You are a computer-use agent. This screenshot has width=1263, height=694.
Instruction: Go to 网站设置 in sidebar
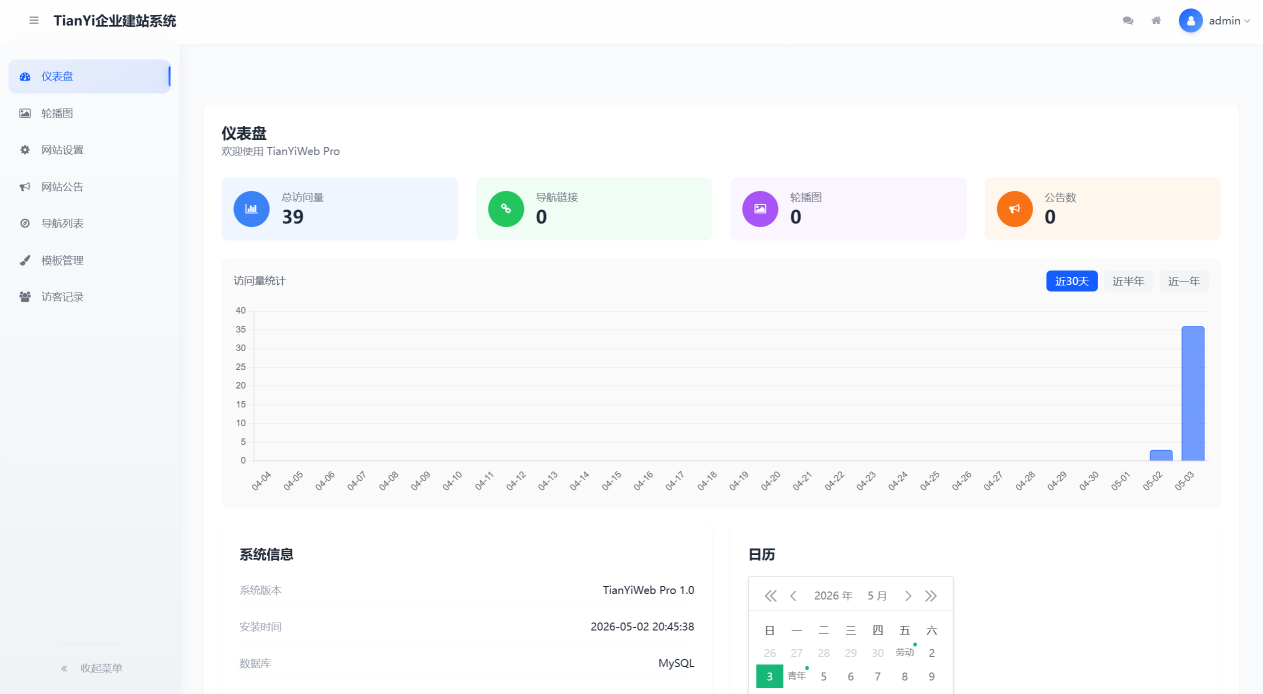point(90,150)
